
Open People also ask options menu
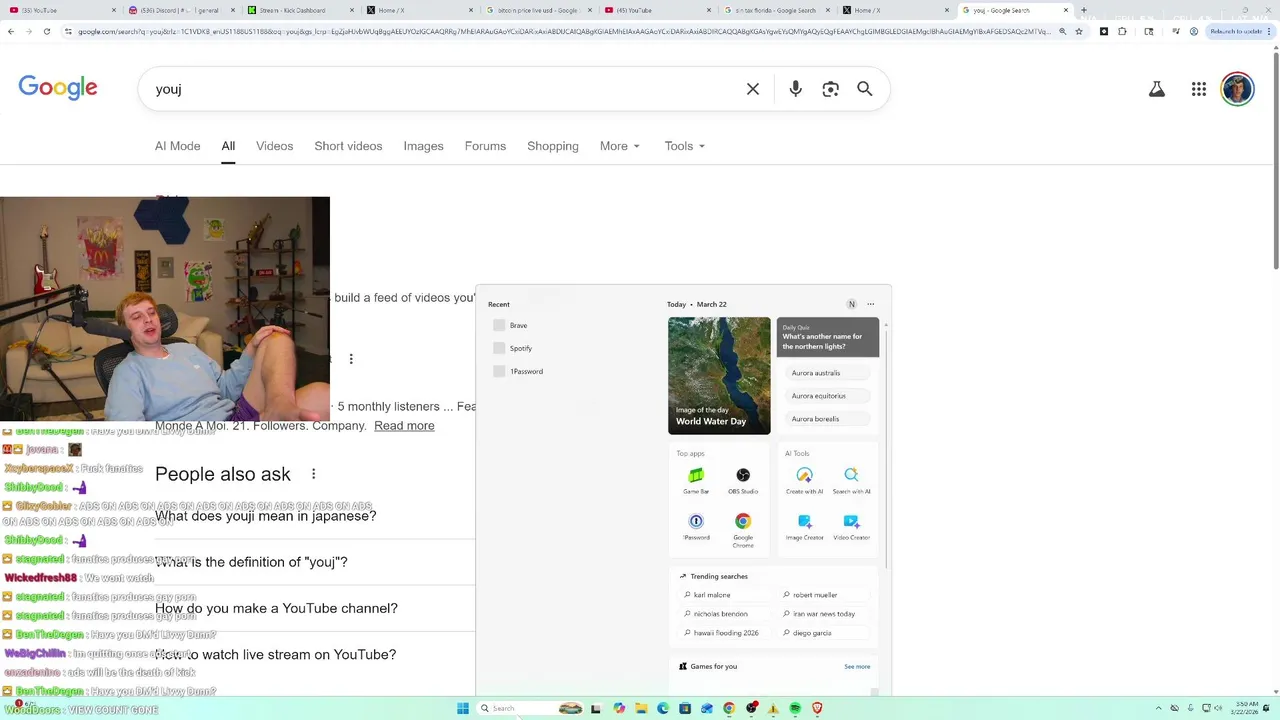pyautogui.click(x=313, y=474)
